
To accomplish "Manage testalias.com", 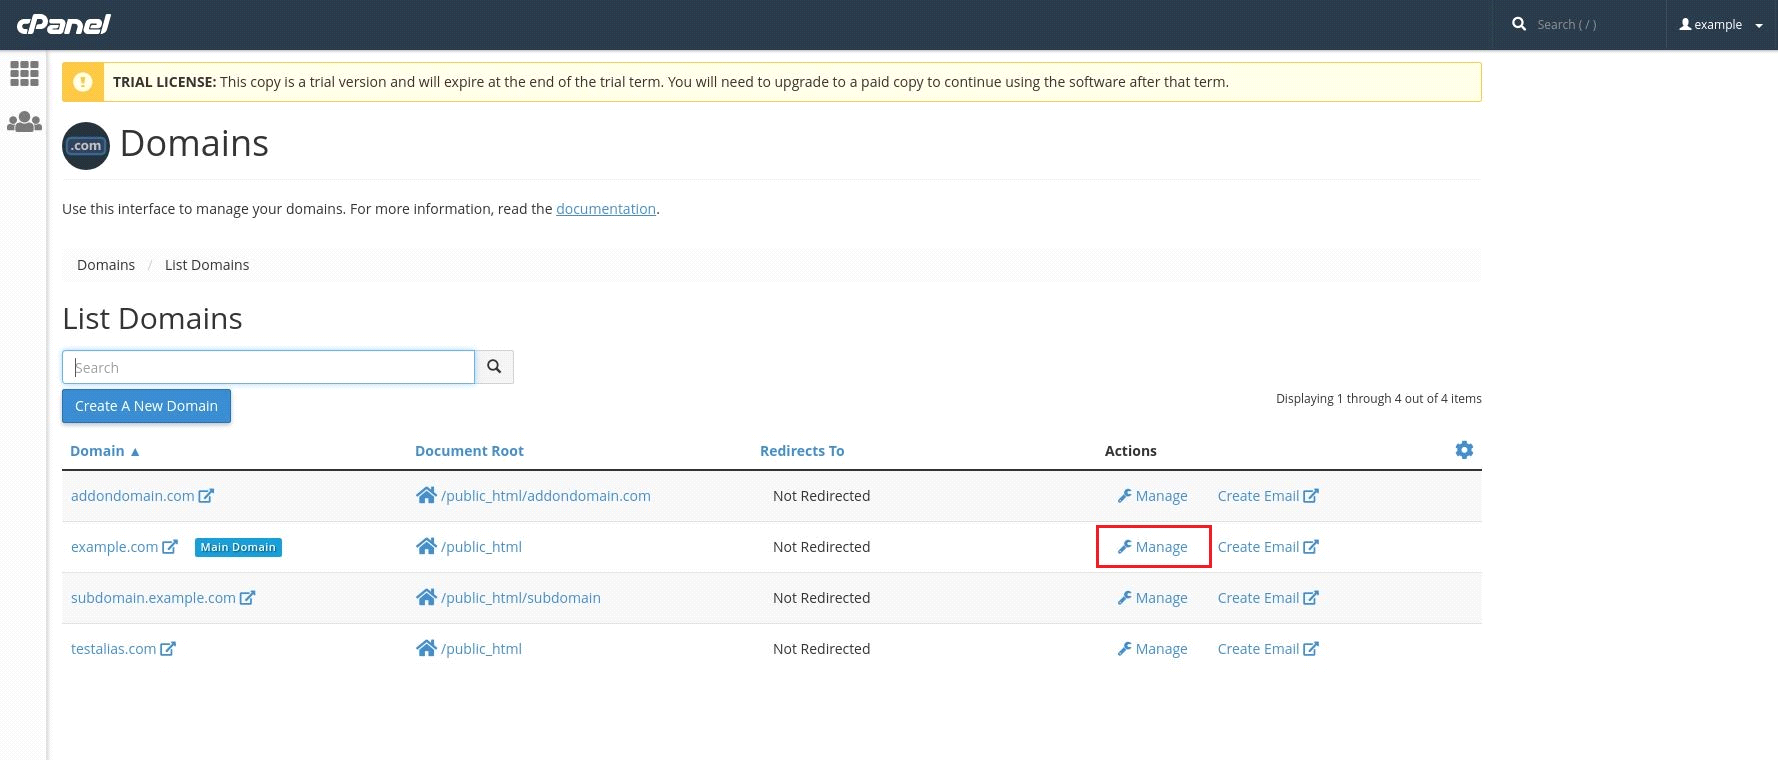I will [x=1153, y=649].
